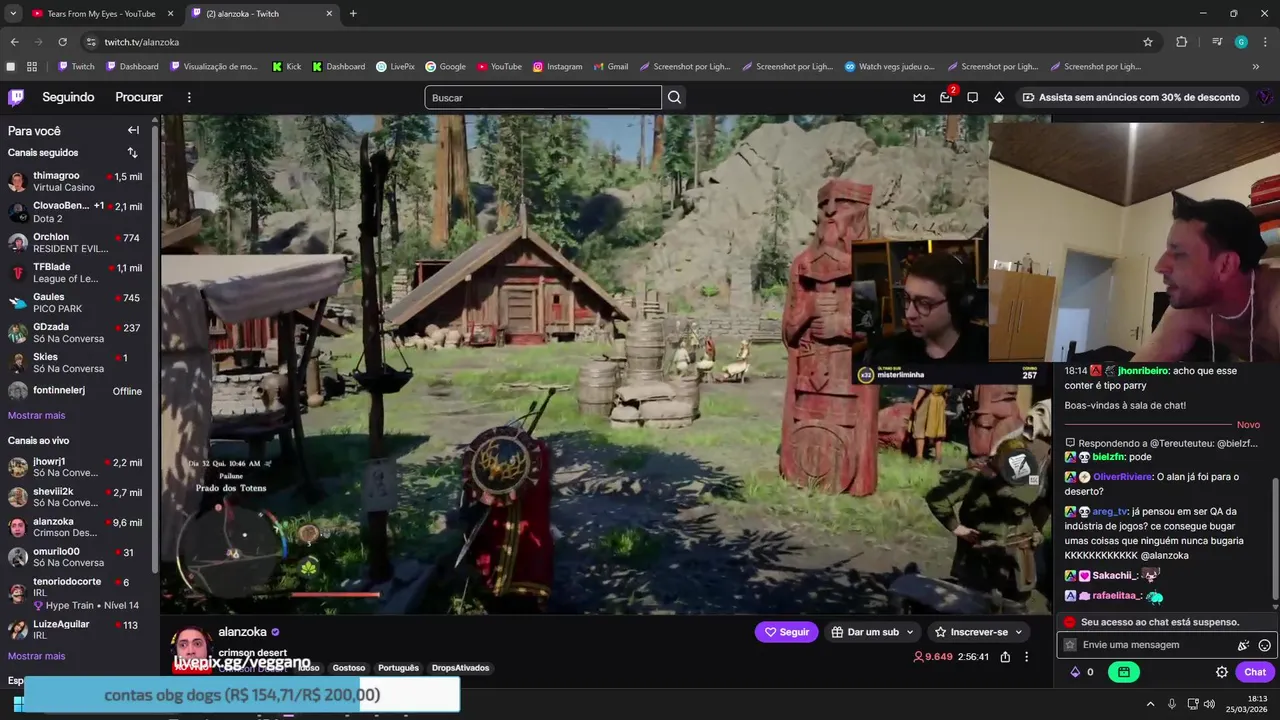Expand followed channels with Mostrar mais
The image size is (1280, 720).
pyautogui.click(x=36, y=415)
